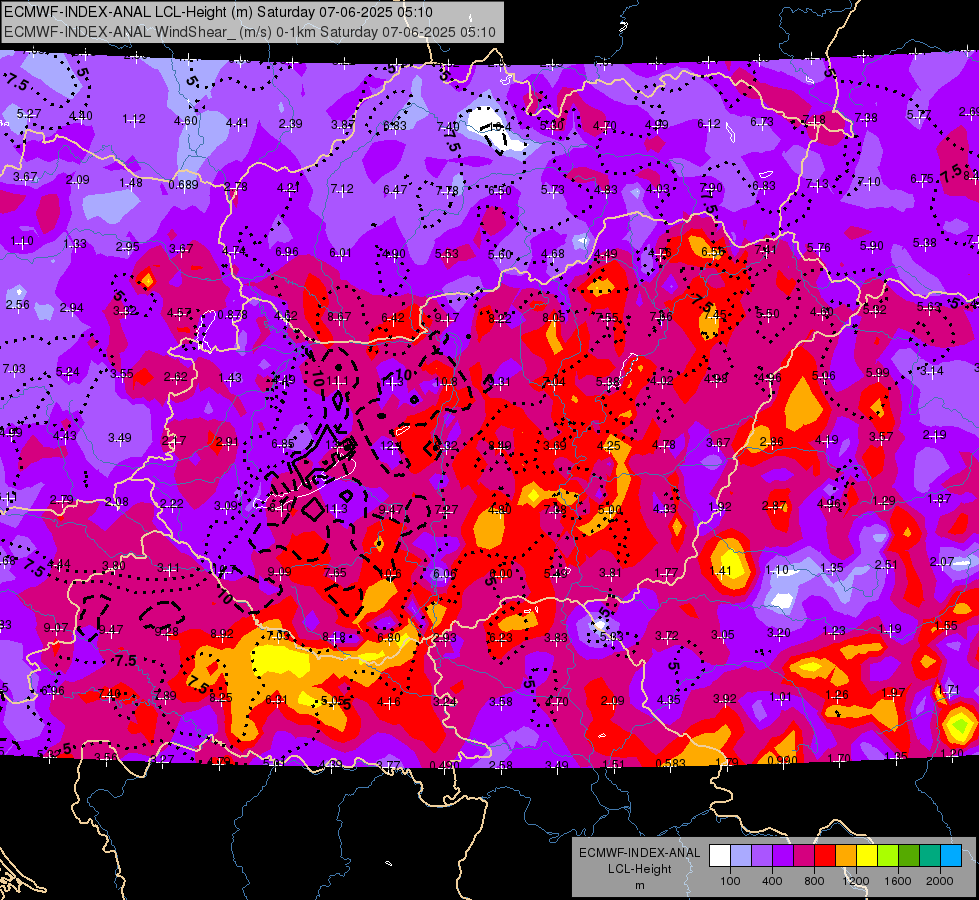Click the red swatch in the legend

pos(825,856)
